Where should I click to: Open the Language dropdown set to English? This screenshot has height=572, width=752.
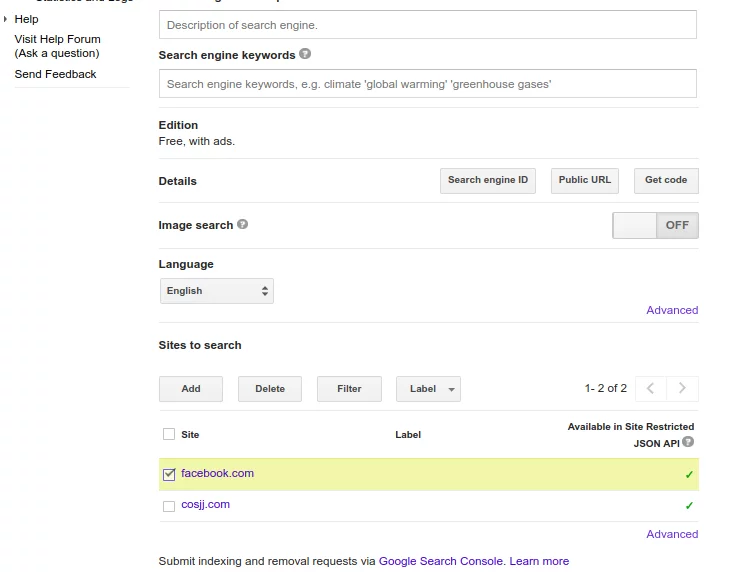tap(216, 291)
